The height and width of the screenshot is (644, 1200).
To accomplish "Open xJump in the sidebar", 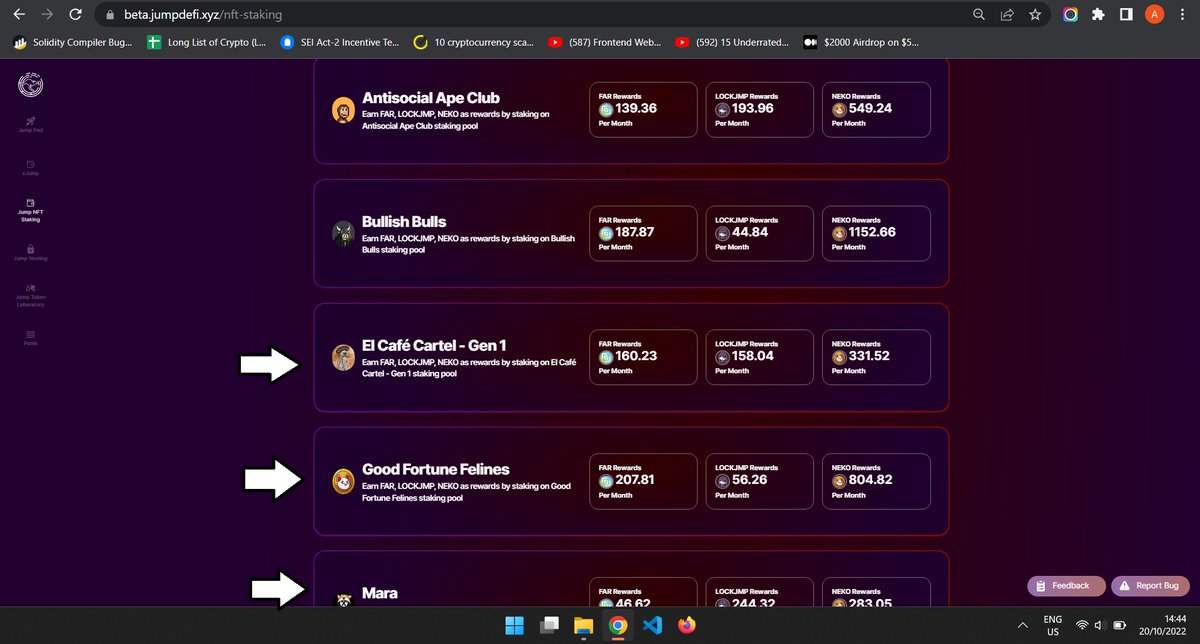I will point(31,168).
